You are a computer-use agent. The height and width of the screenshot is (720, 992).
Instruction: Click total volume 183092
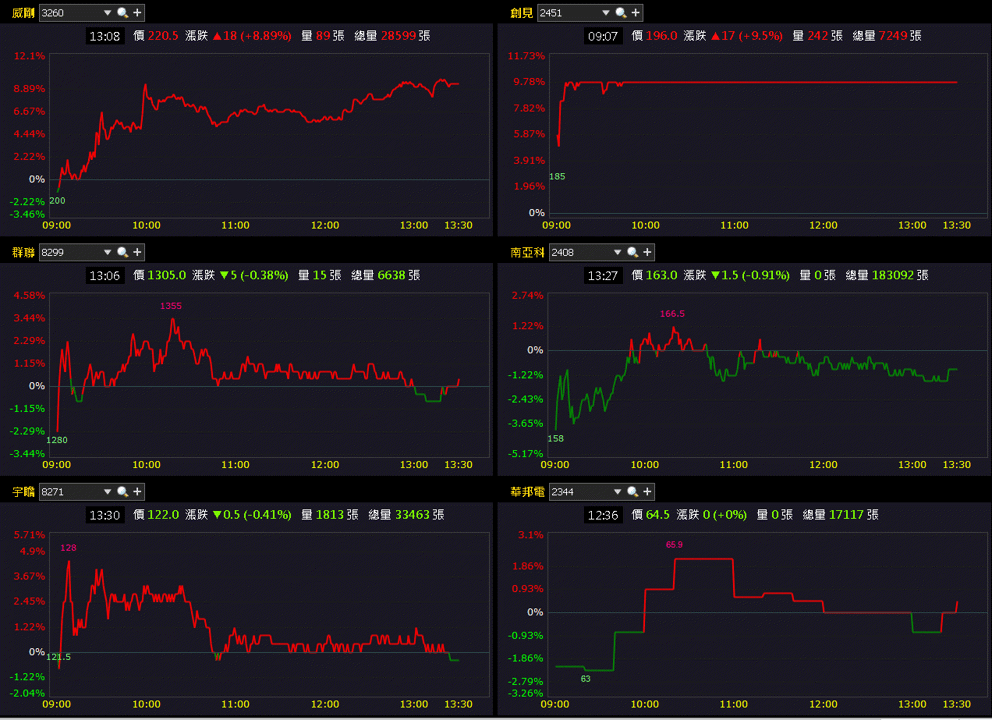(893, 275)
